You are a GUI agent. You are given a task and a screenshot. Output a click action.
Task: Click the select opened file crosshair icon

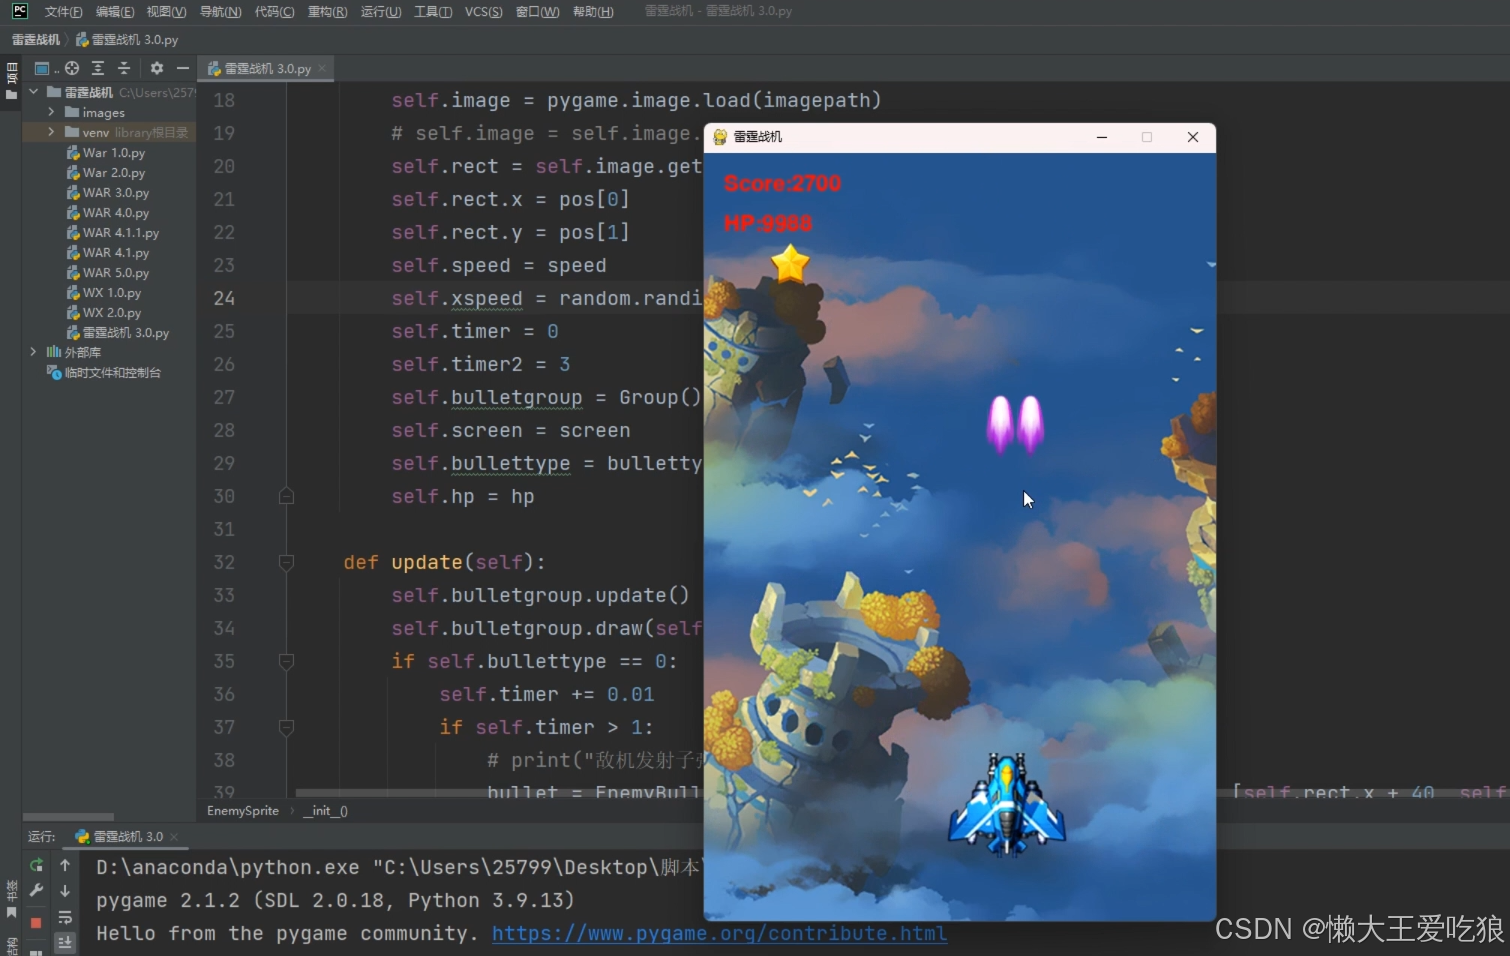[72, 68]
